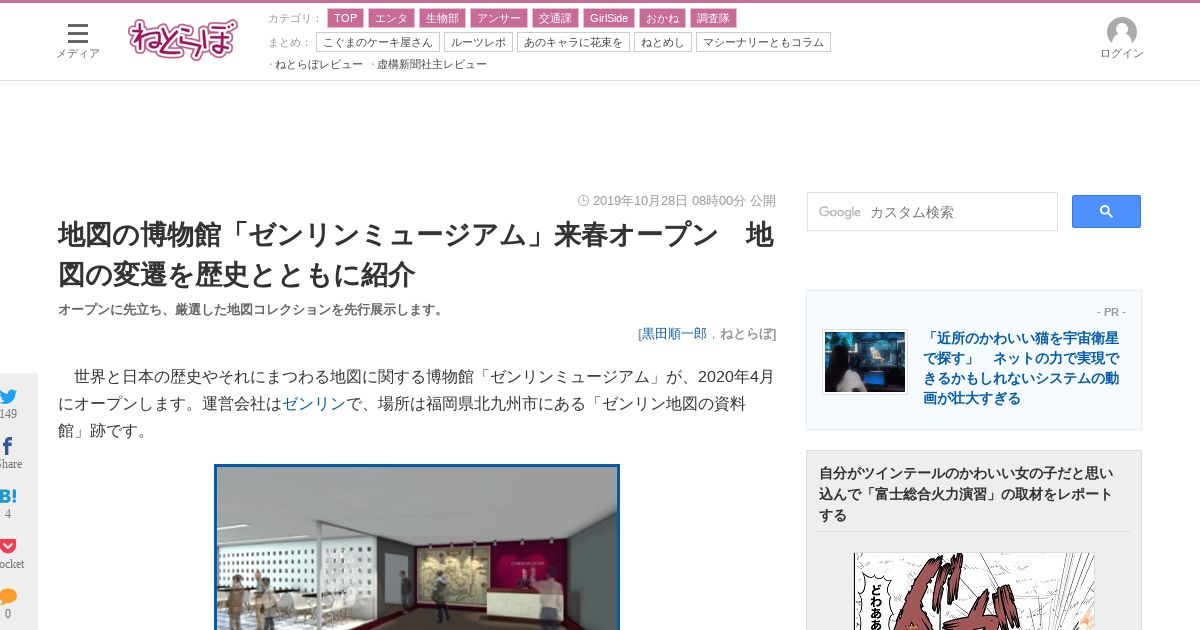Viewport: 1200px width, 630px height.
Task: Open author 黒田順一郎 link
Action: tap(674, 333)
